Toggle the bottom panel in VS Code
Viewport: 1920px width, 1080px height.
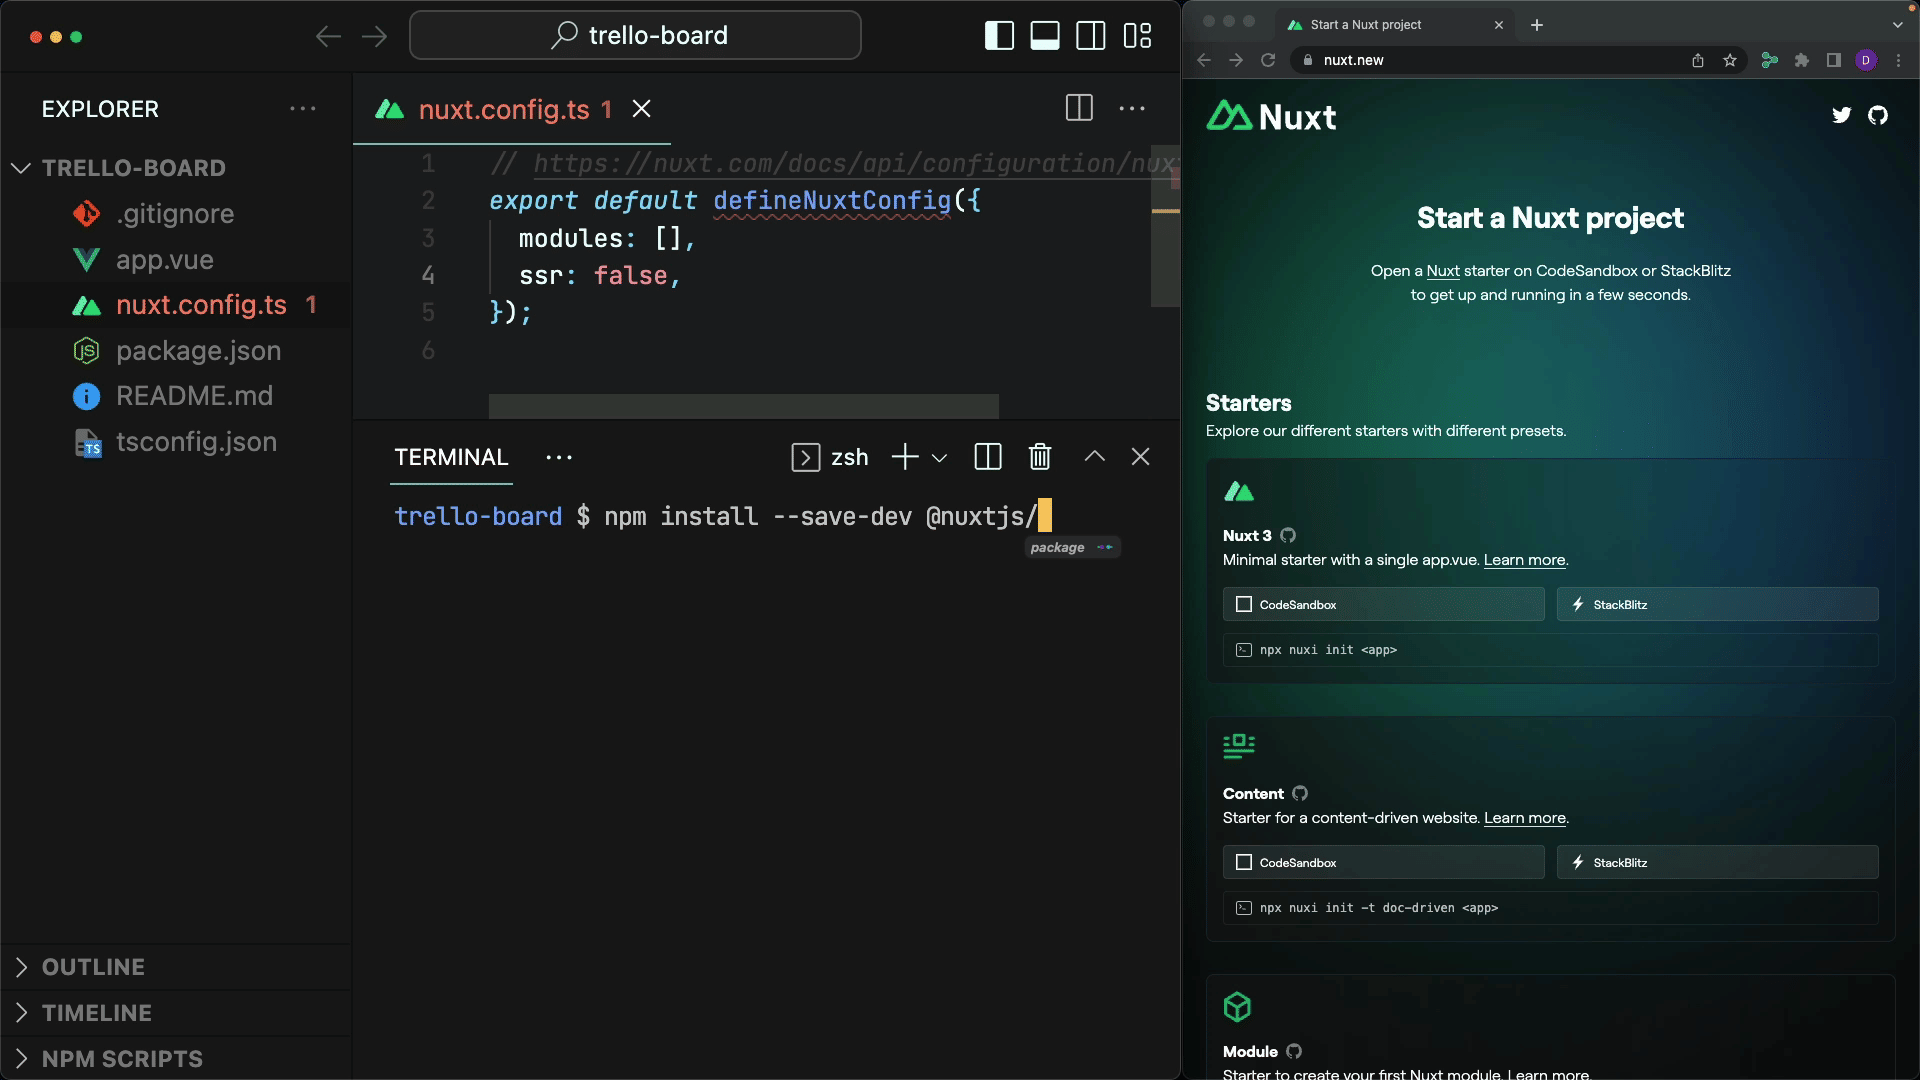(x=1045, y=36)
